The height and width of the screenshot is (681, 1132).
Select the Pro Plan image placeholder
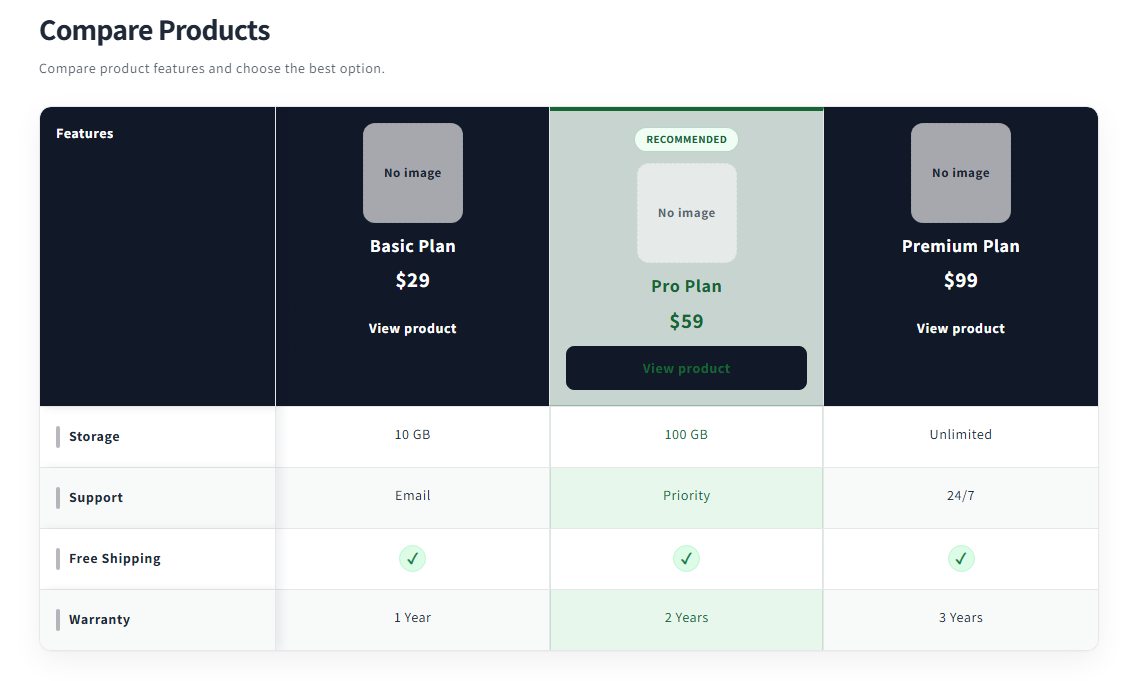(687, 213)
